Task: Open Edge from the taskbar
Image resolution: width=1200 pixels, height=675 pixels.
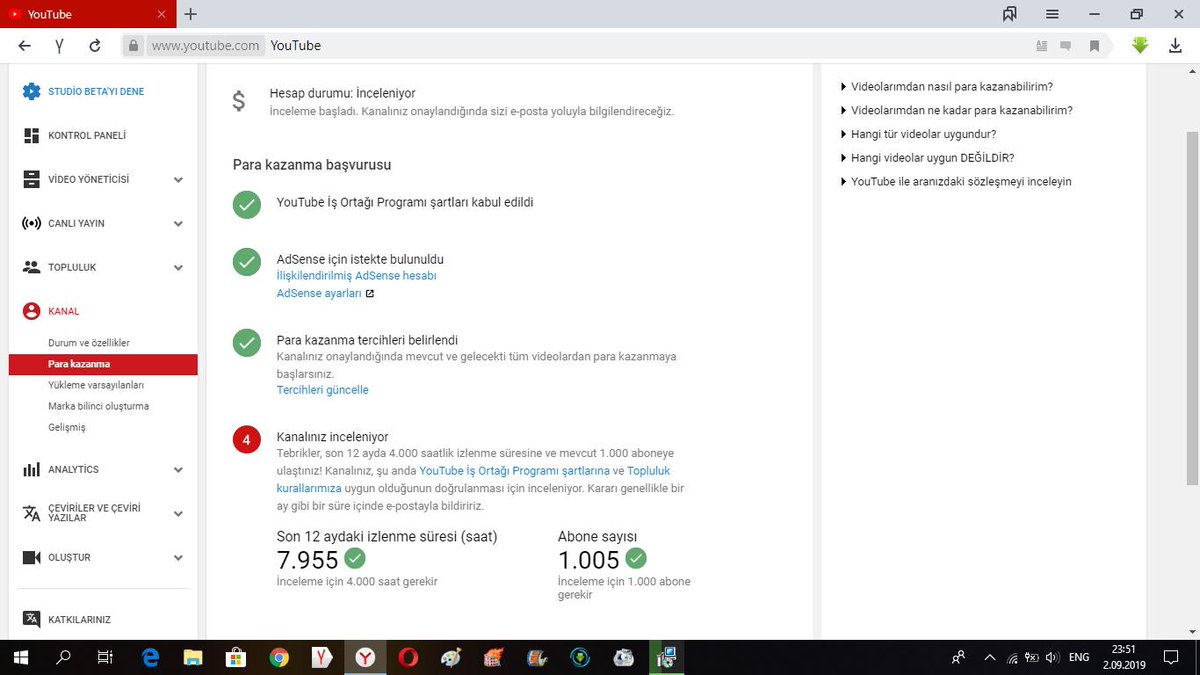Action: coord(150,657)
